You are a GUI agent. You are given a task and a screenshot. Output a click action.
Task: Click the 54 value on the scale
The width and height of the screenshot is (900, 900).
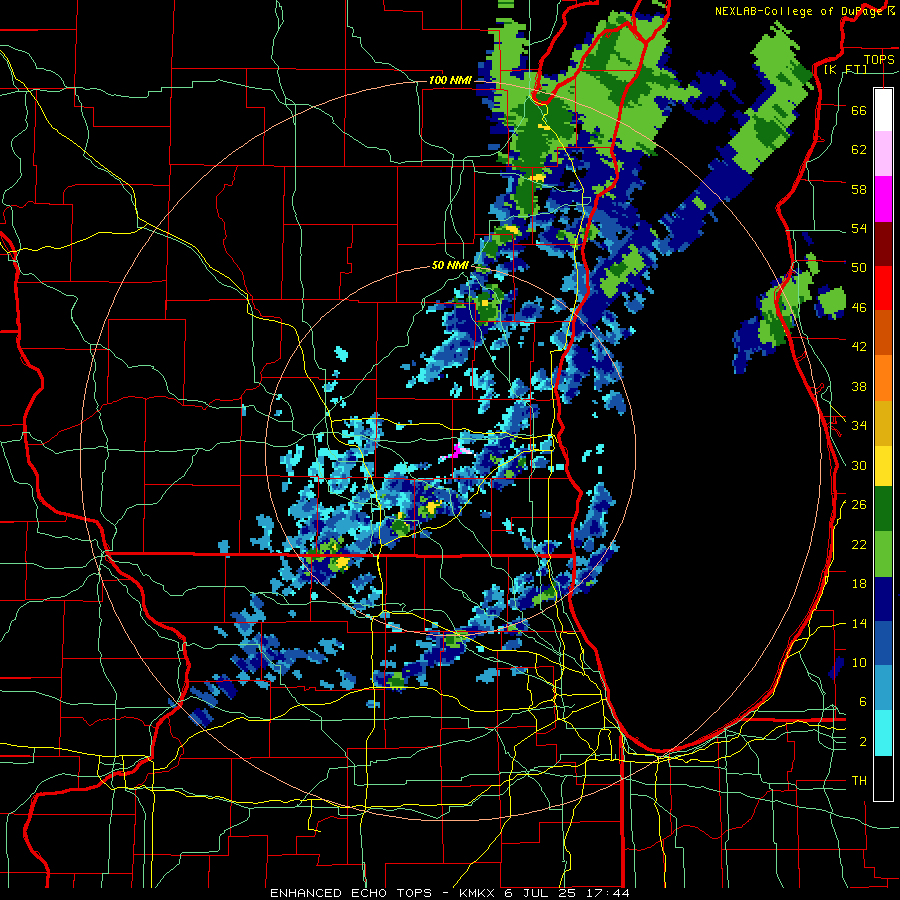[859, 228]
